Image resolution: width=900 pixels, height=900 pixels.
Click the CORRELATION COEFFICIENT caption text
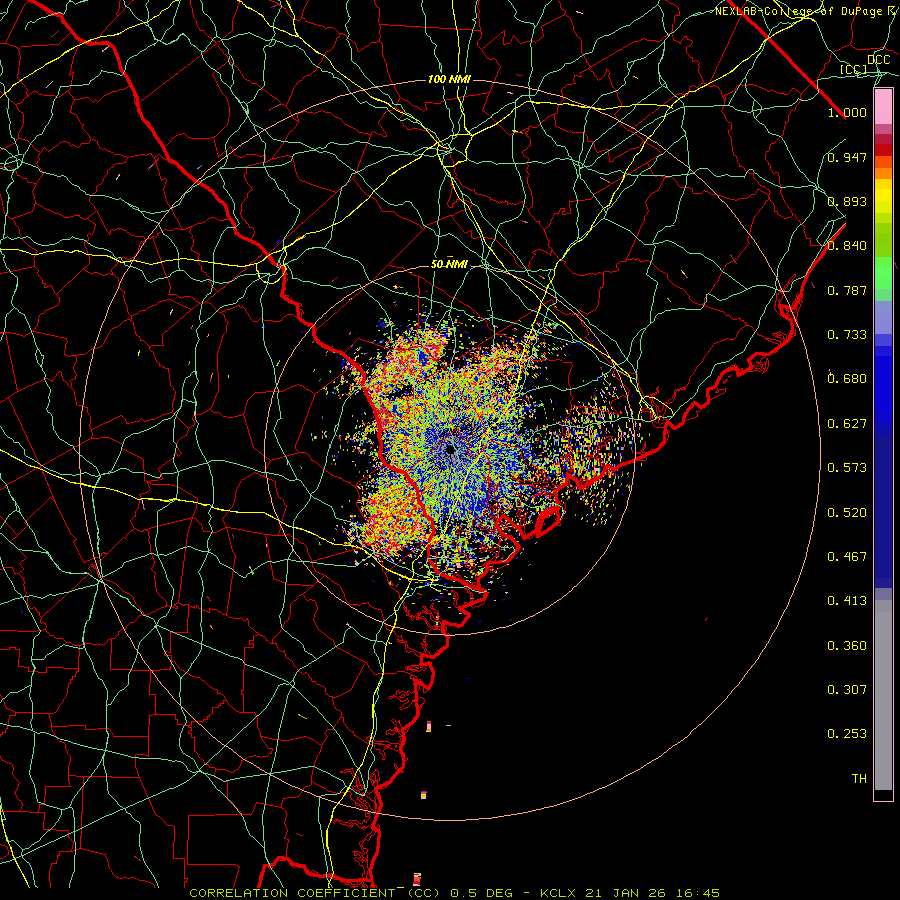tap(292, 893)
